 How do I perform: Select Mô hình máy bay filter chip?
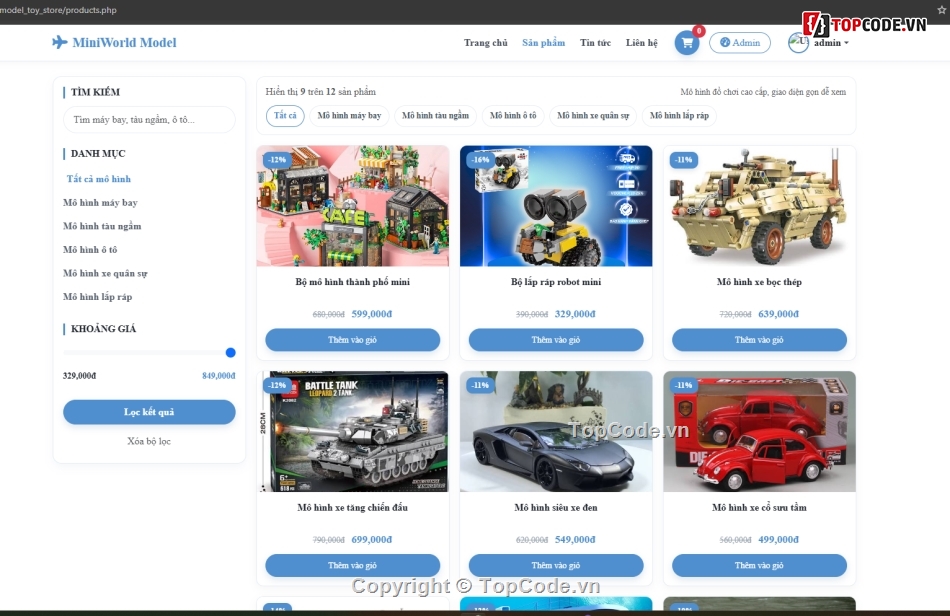(x=349, y=115)
